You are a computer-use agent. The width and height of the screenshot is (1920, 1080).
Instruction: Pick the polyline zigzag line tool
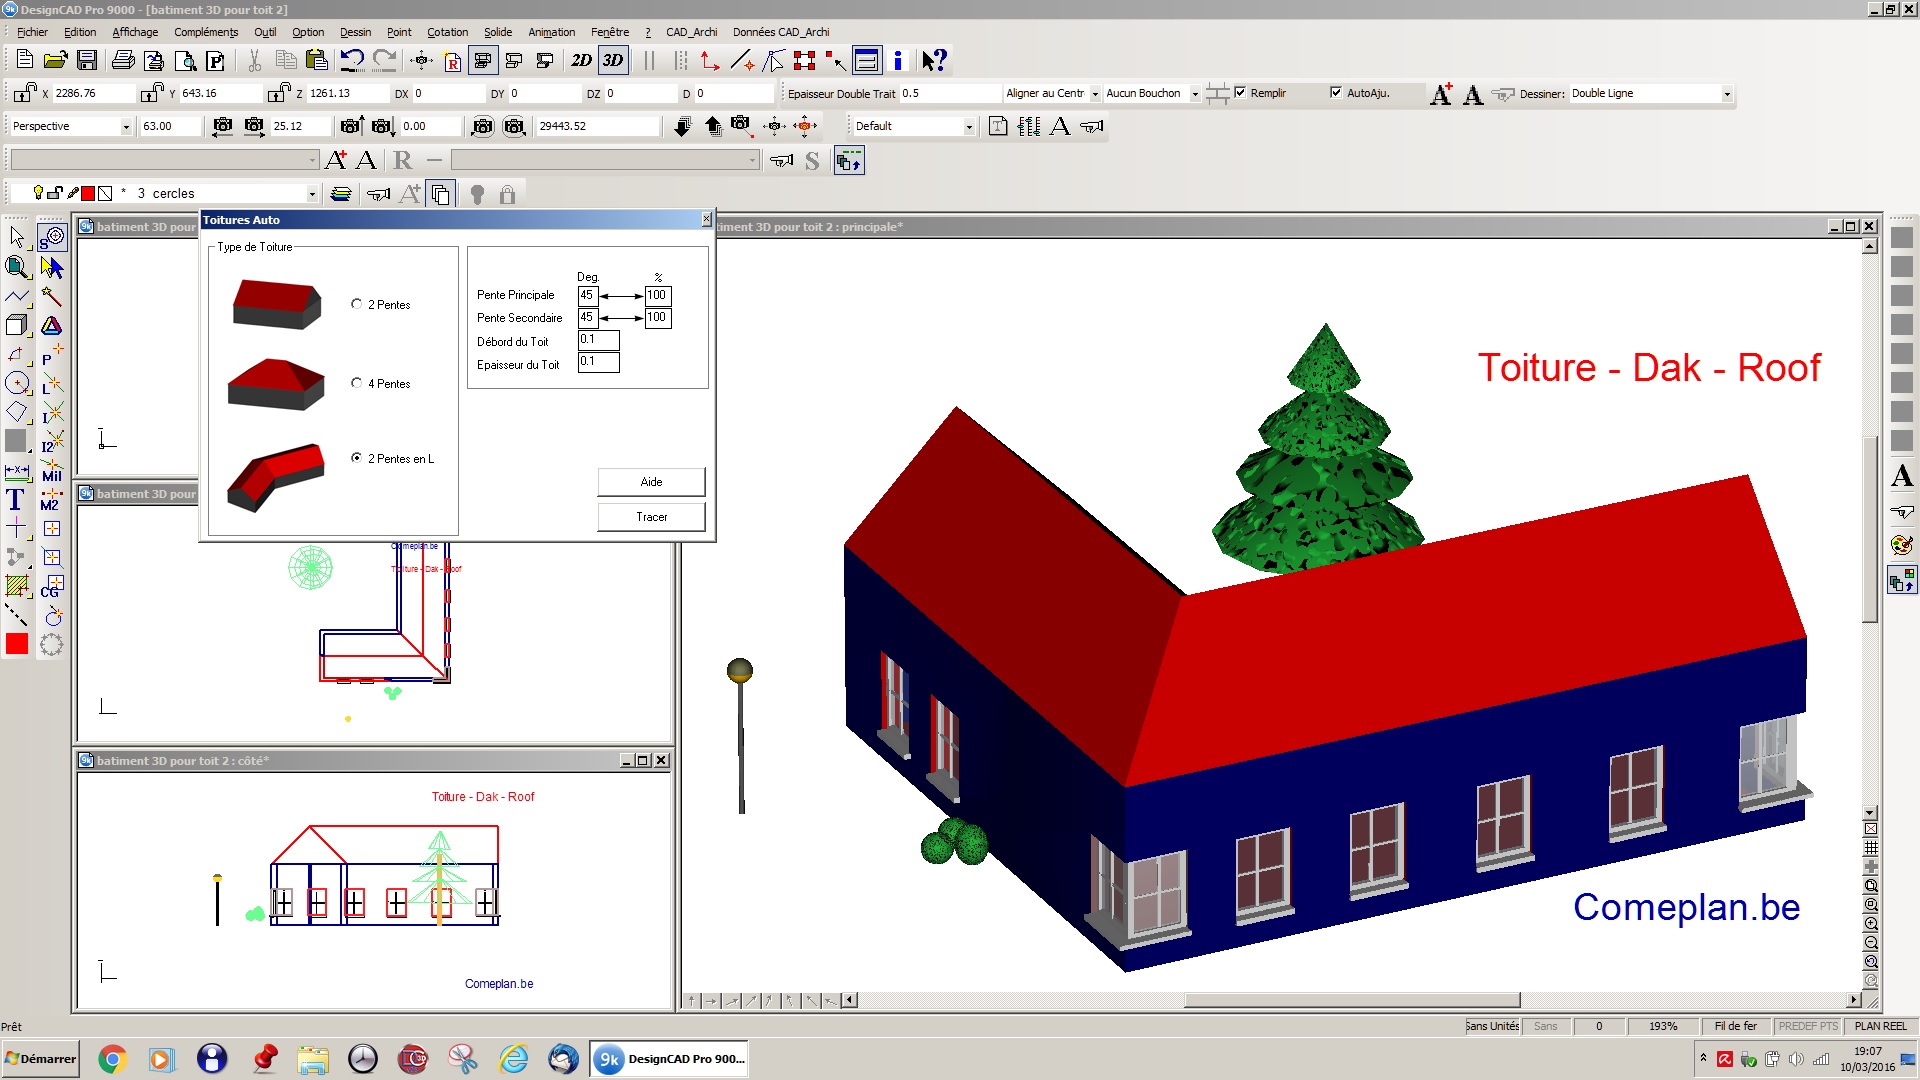click(17, 296)
